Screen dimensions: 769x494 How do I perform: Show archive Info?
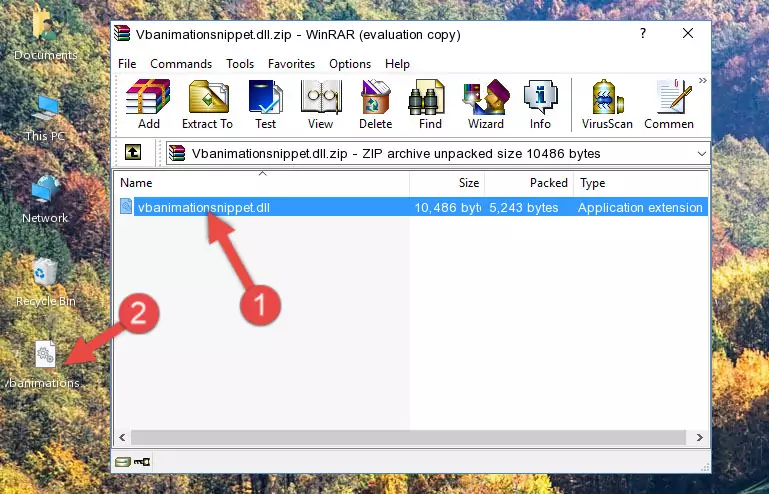coord(540,104)
